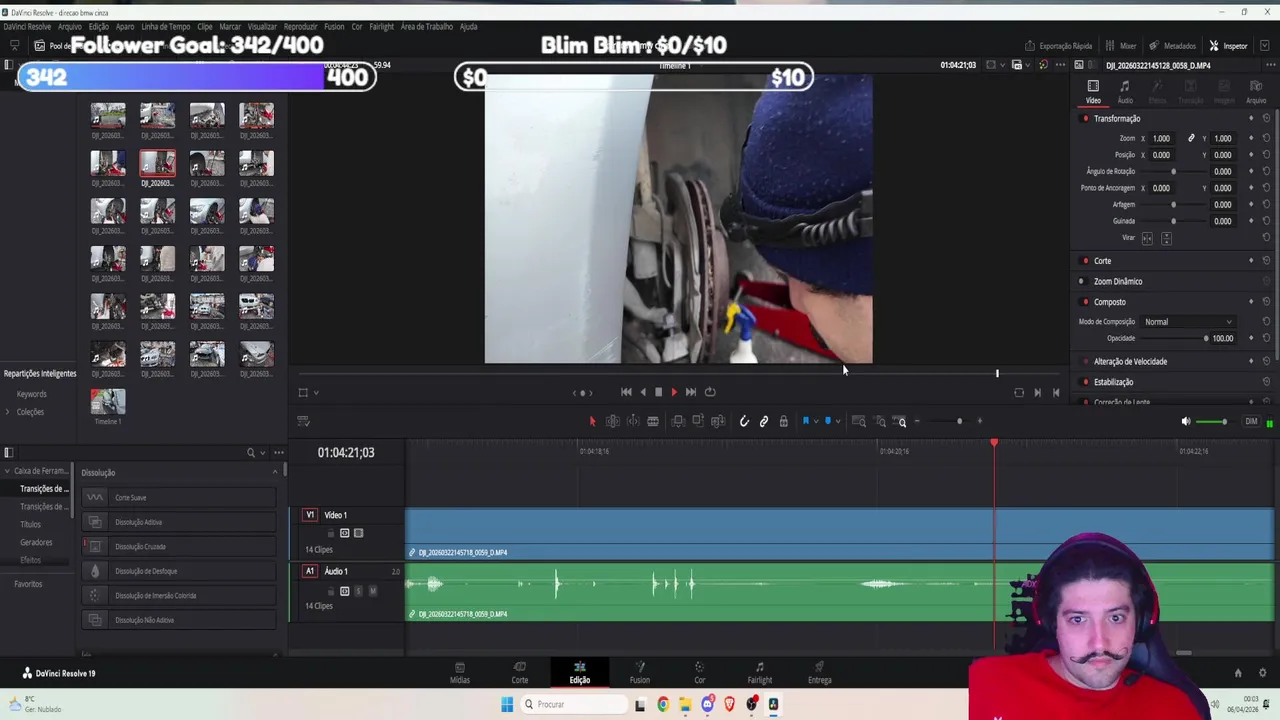1280x720 pixels.
Task: Choose the Corte Suave transition
Action: coord(178,498)
